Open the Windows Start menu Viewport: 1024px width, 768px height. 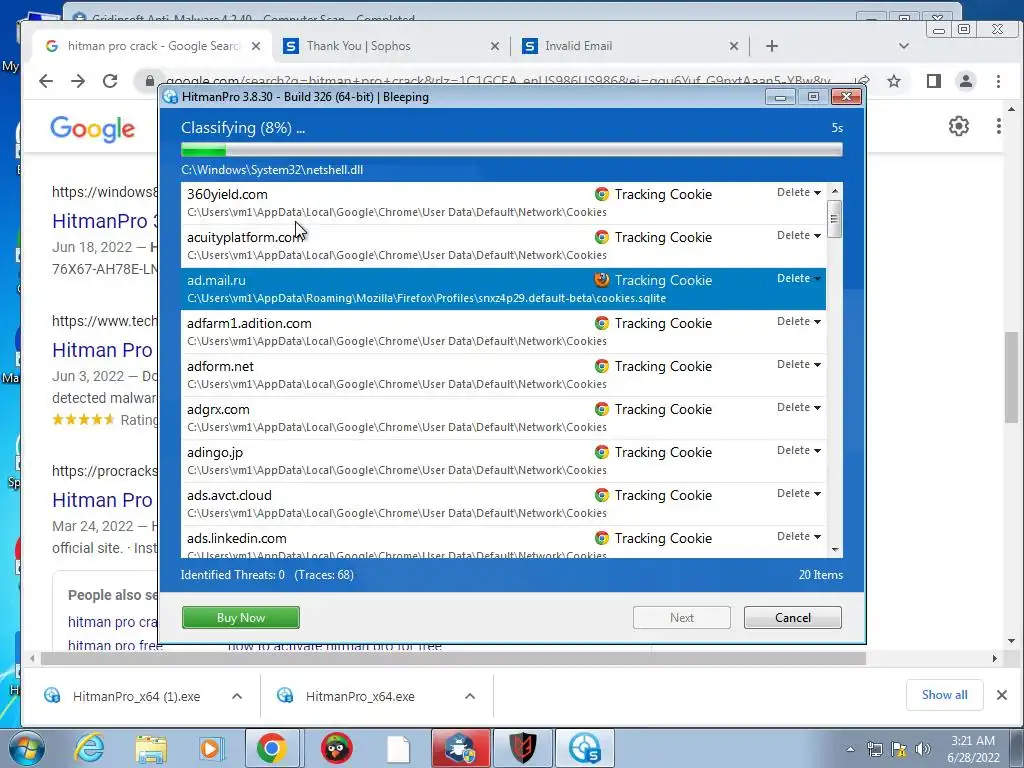pyautogui.click(x=25, y=748)
